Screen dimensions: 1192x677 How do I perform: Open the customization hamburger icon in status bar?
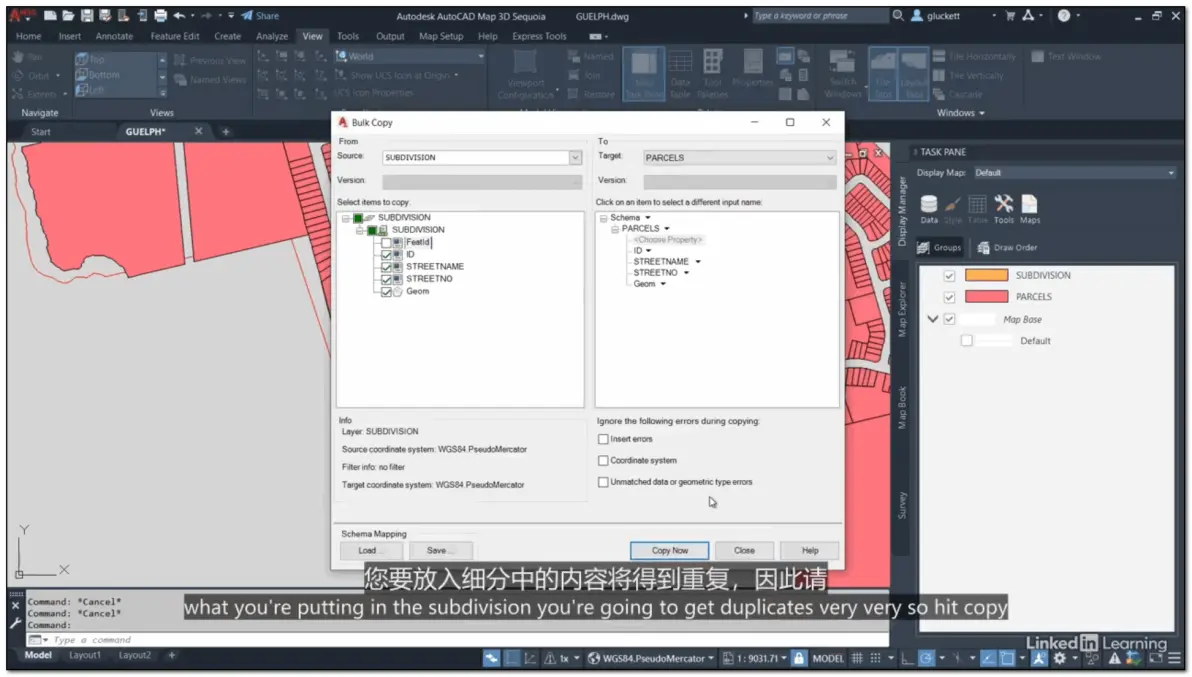pyautogui.click(x=1175, y=658)
